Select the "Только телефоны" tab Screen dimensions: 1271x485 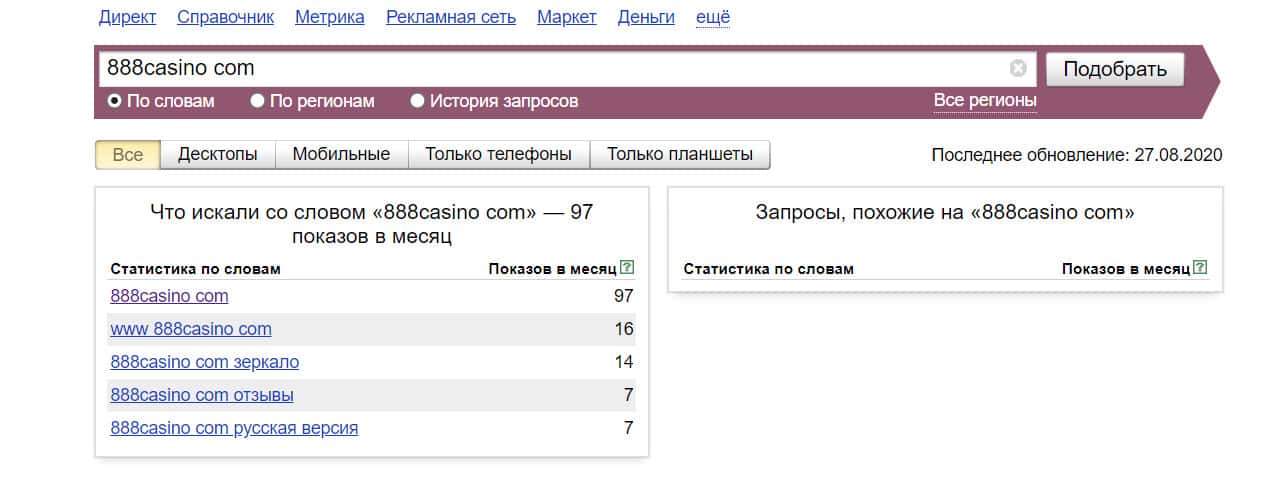pos(498,155)
